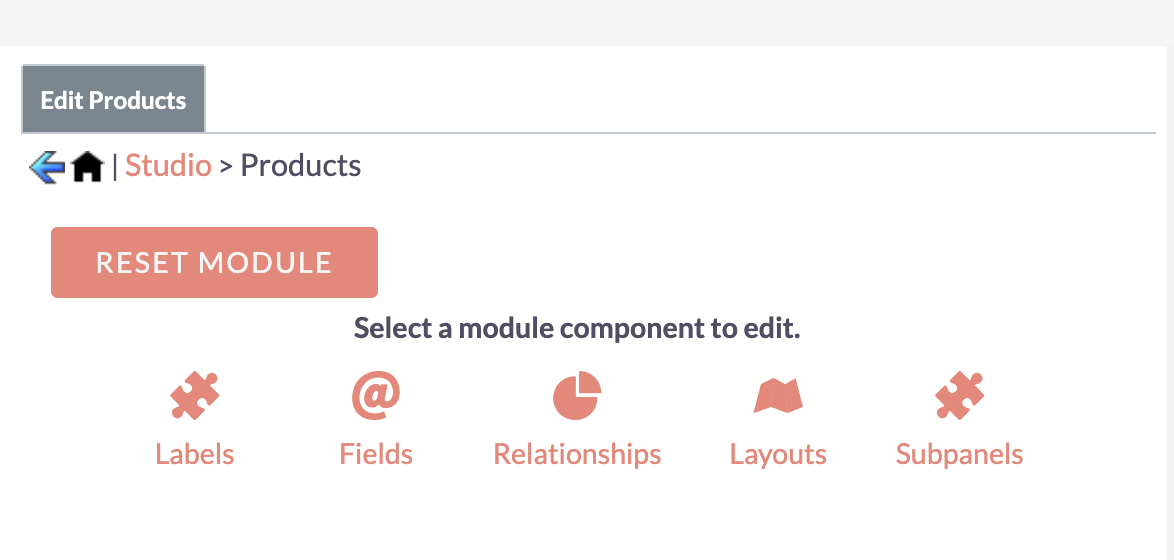Click the Subpanels text link
The width and height of the screenshot is (1174, 560).
point(959,454)
